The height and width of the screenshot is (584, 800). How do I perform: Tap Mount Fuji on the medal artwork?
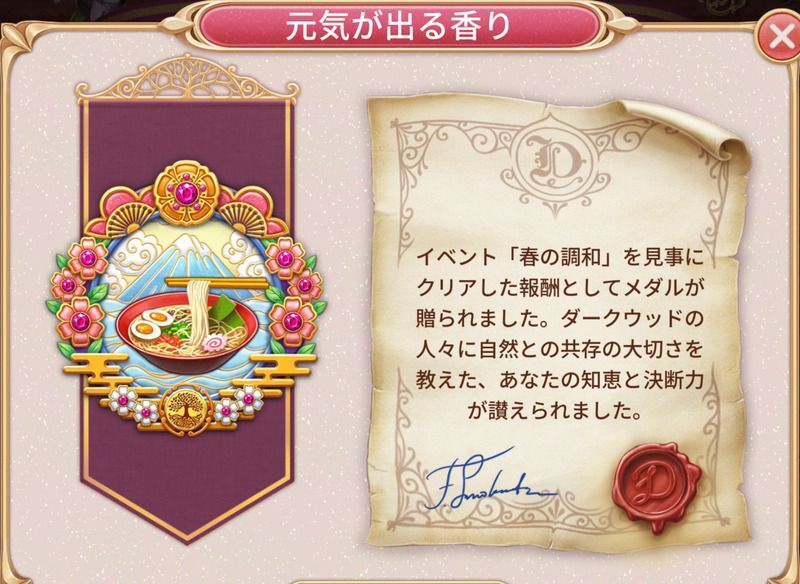click(185, 259)
